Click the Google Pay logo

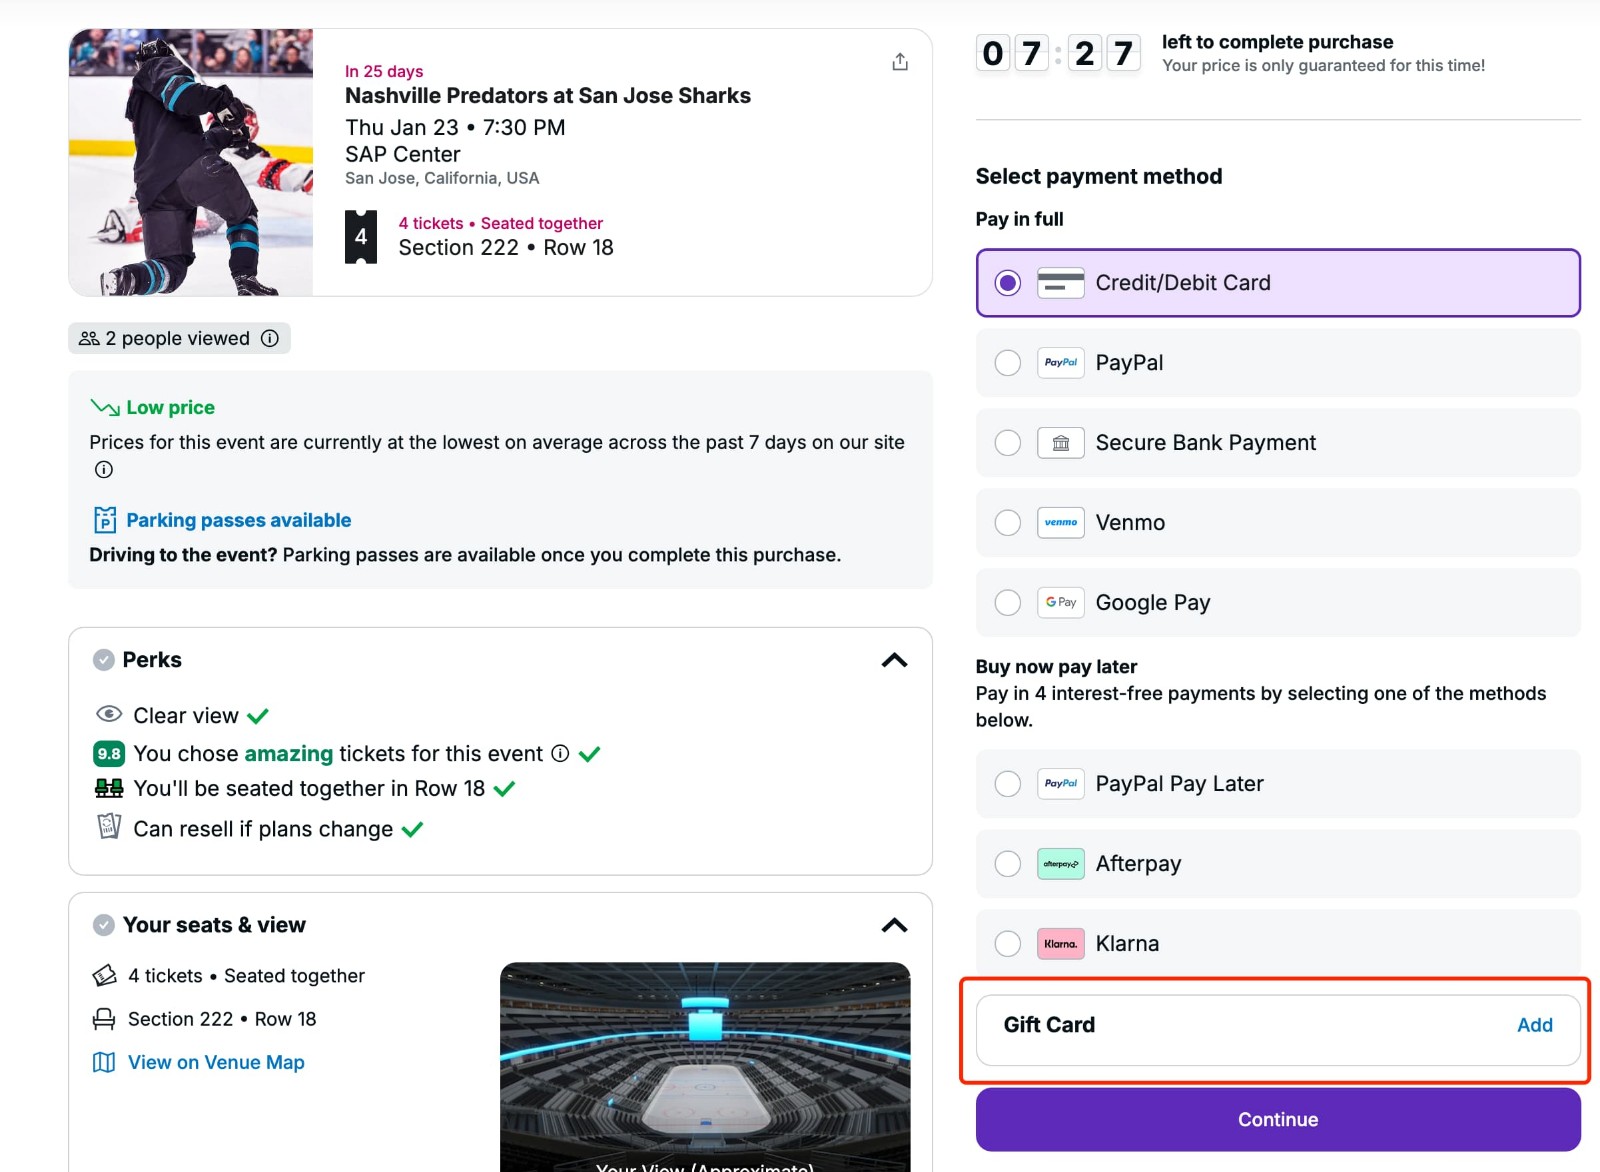pyautogui.click(x=1060, y=602)
